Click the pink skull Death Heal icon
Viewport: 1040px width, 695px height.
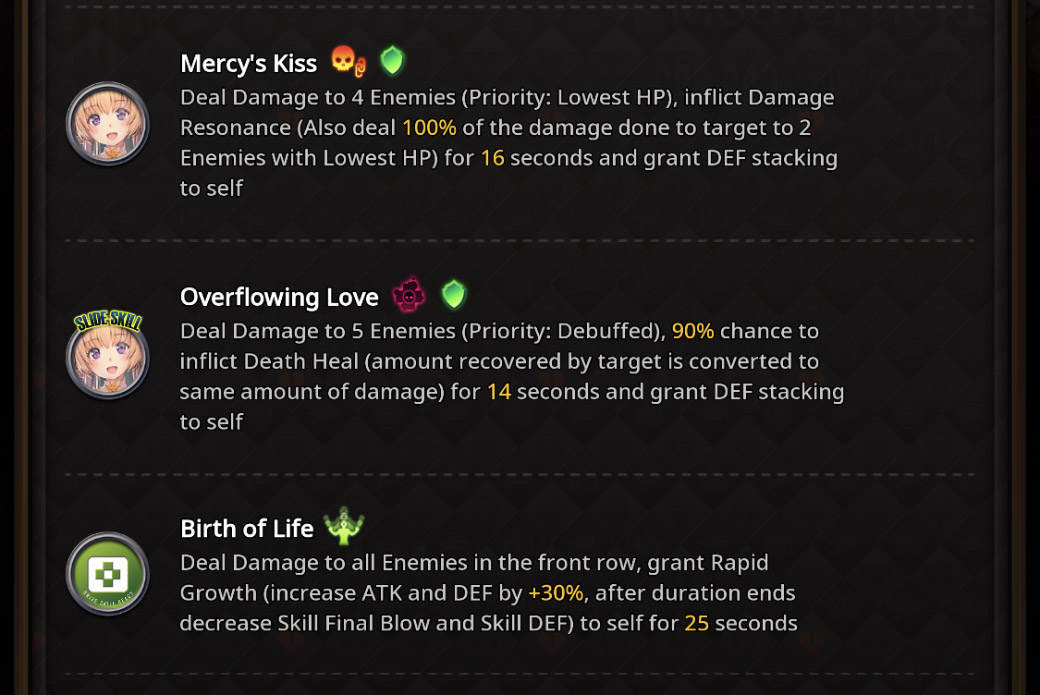point(409,295)
